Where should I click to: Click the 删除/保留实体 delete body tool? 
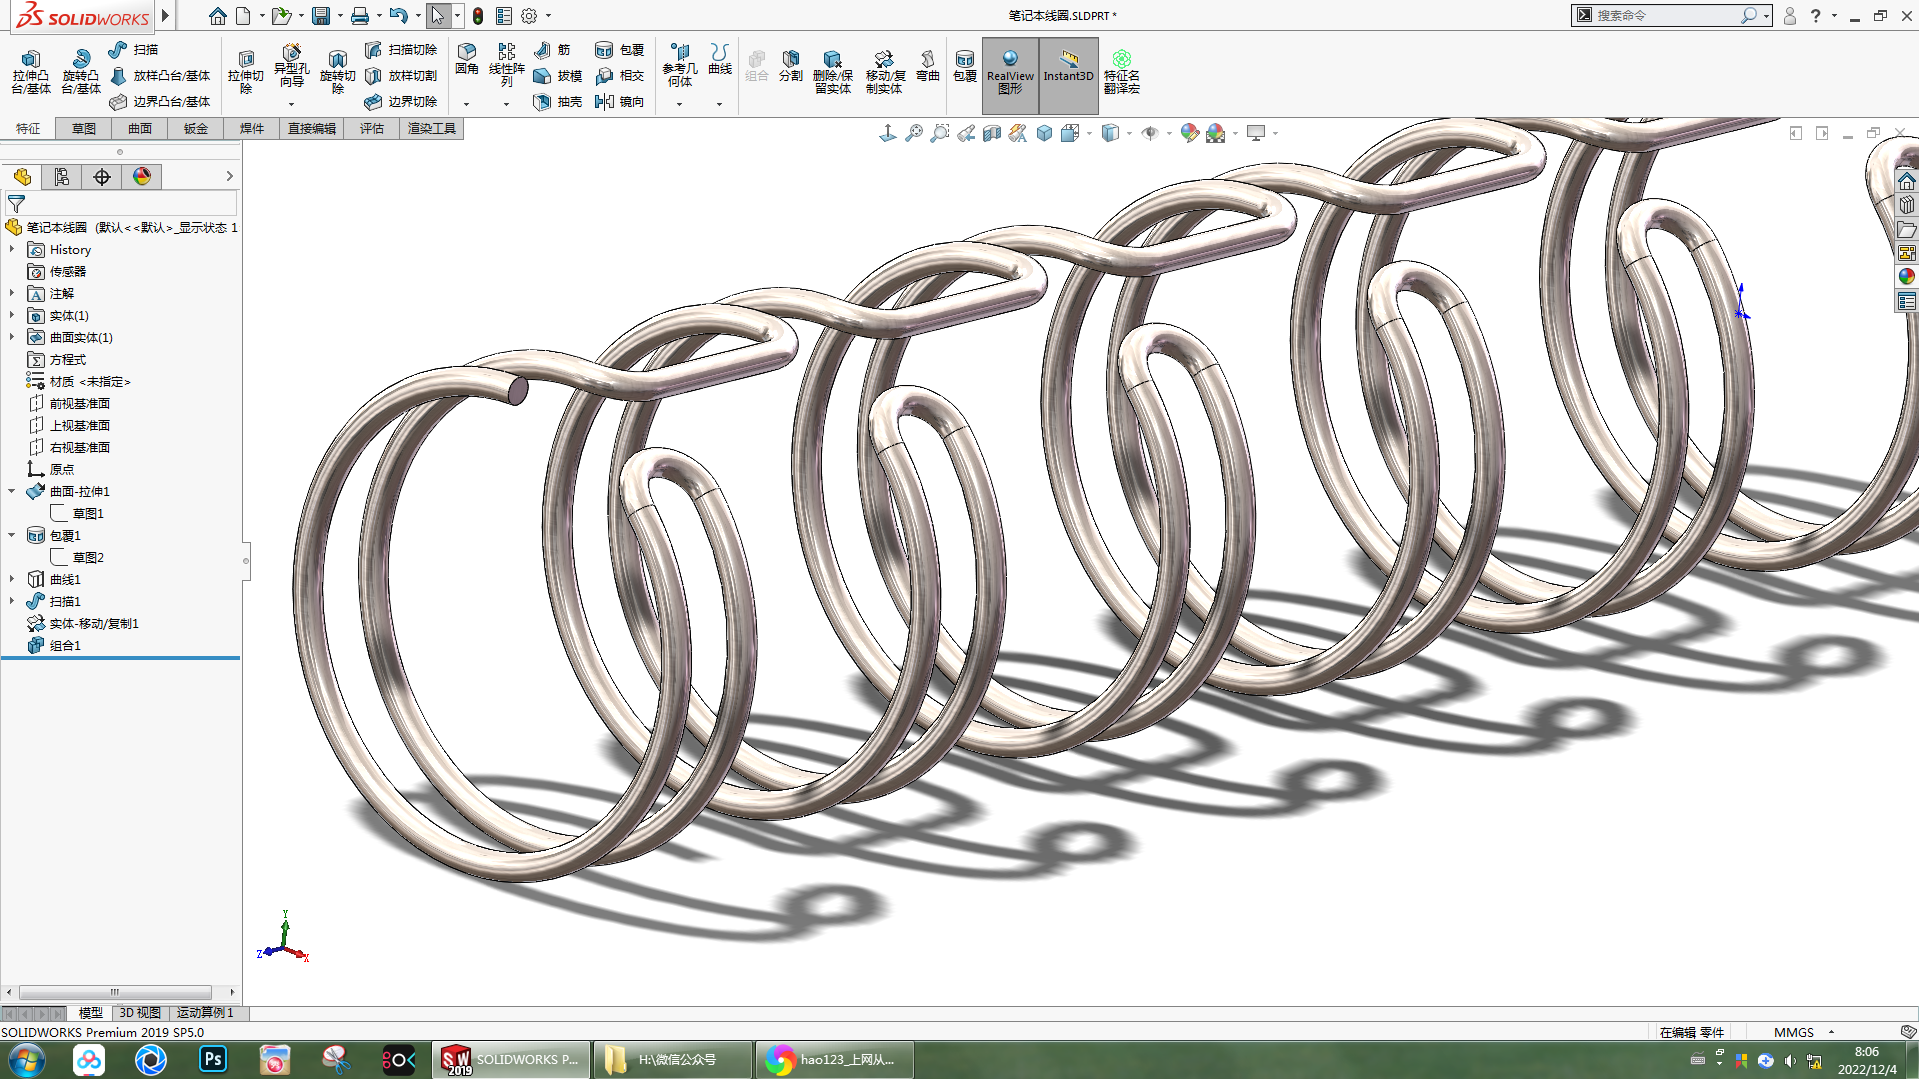(x=832, y=72)
